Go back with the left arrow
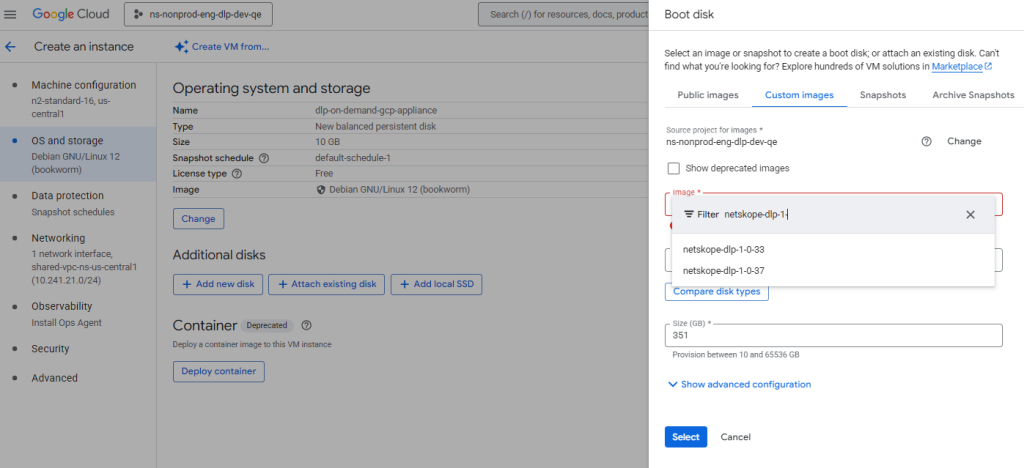Viewport: 1024px width, 468px height. 10,47
